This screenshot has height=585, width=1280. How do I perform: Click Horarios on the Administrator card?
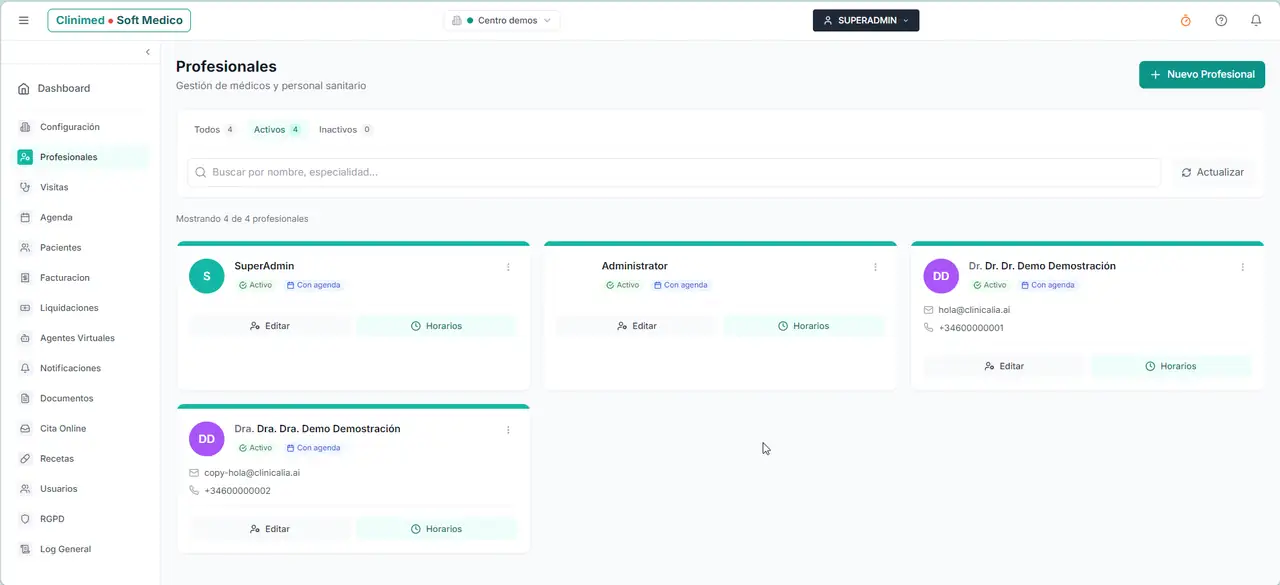click(x=804, y=326)
